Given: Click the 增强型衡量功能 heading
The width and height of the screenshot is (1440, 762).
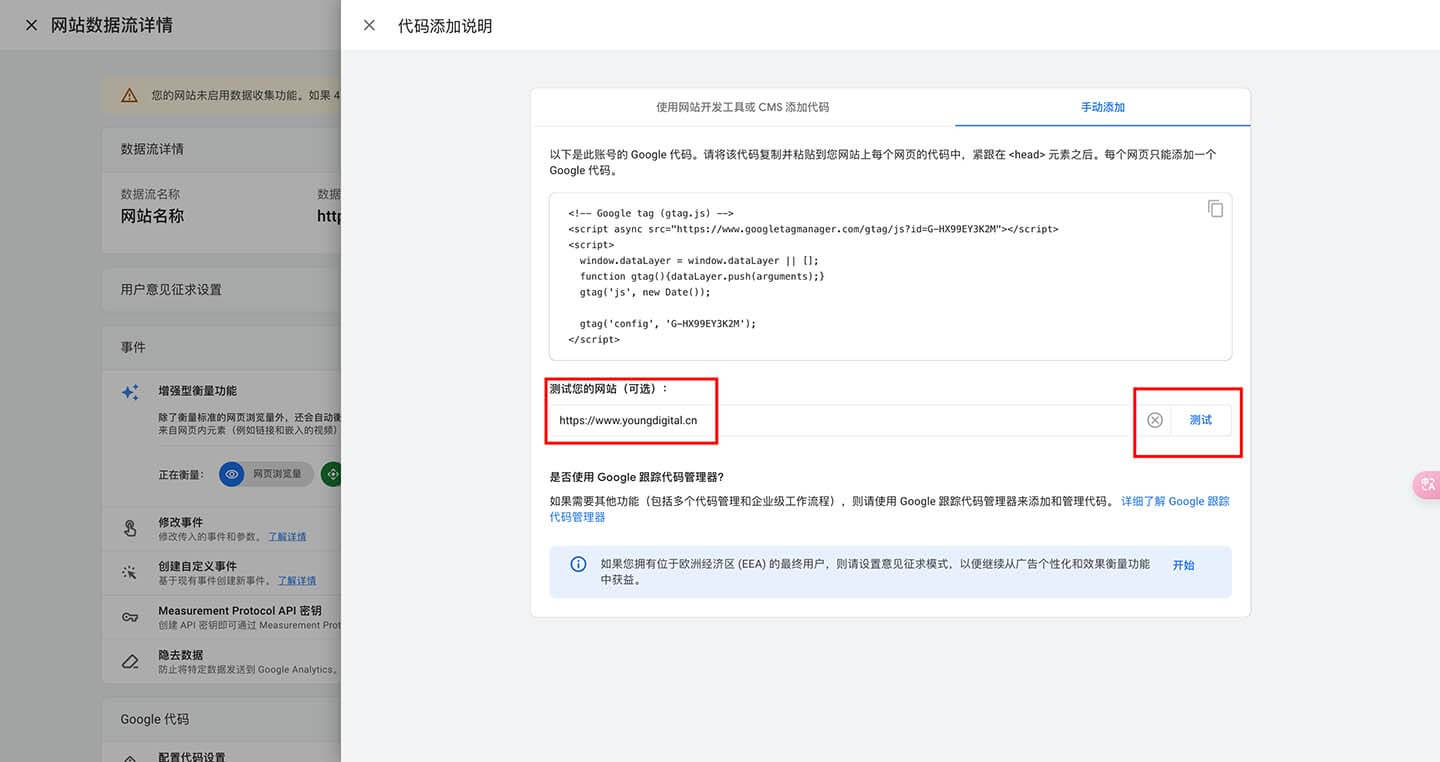Looking at the screenshot, I should 197,391.
